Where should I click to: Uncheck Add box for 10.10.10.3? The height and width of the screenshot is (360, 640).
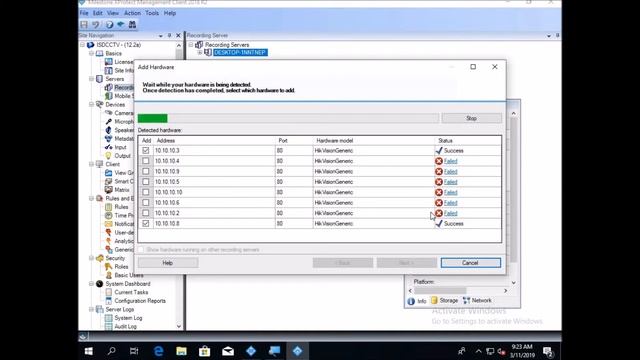point(146,151)
